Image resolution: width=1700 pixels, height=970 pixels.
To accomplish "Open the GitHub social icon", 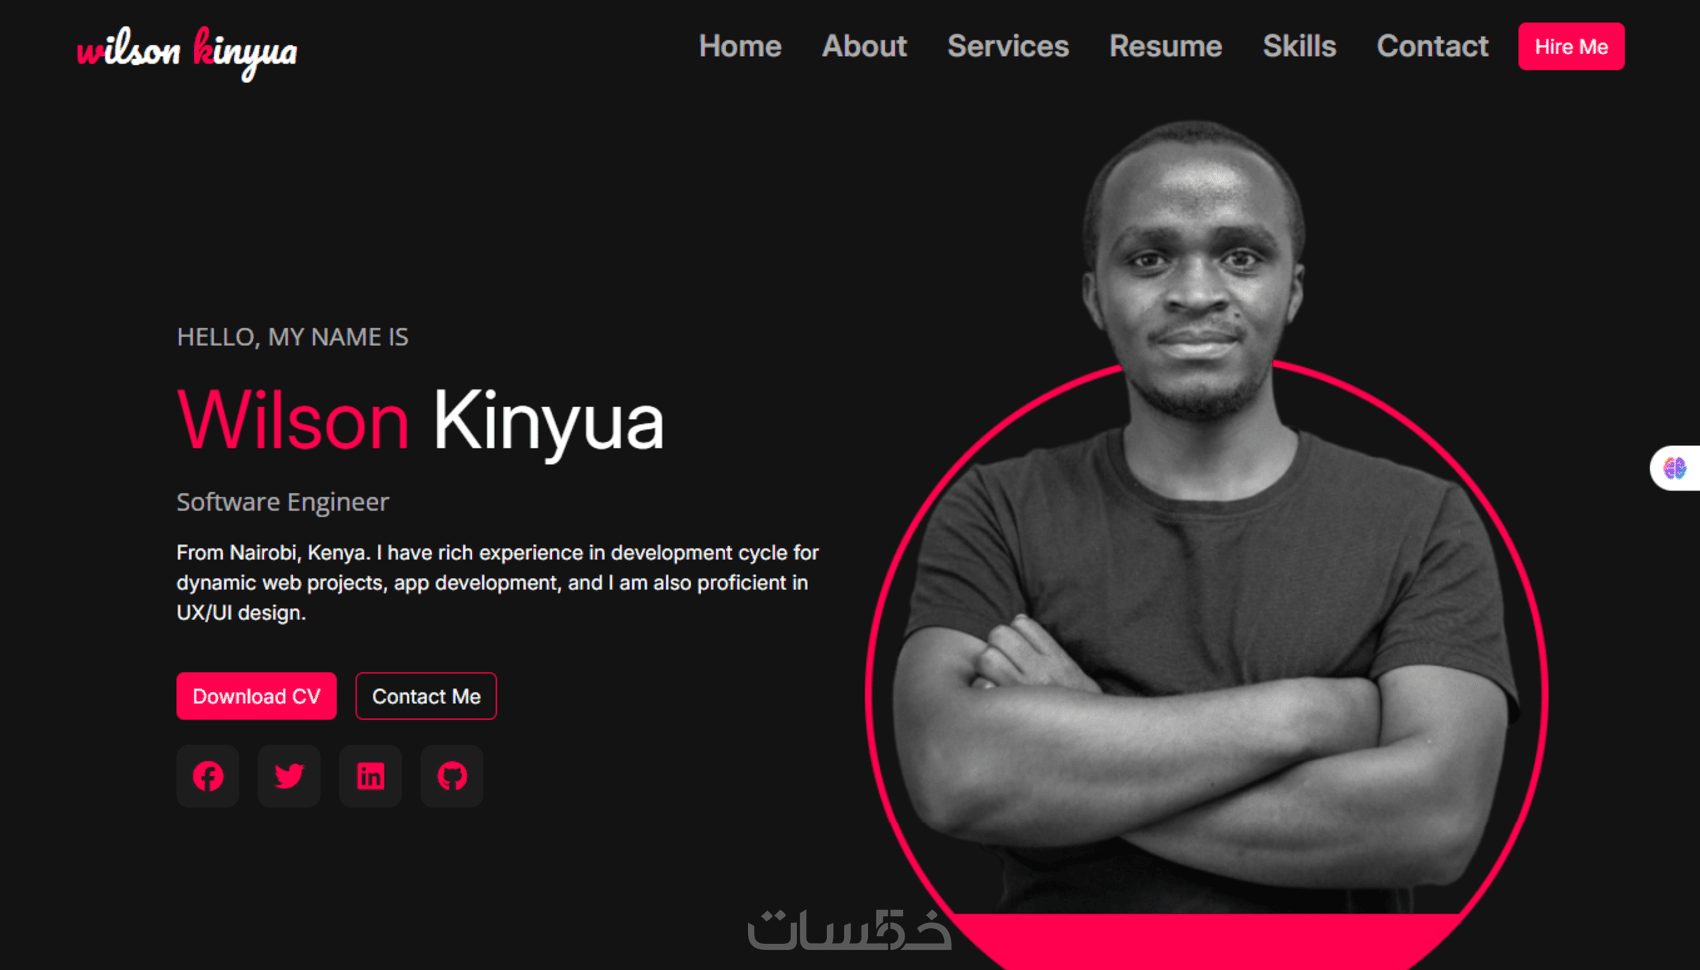I will tap(452, 776).
